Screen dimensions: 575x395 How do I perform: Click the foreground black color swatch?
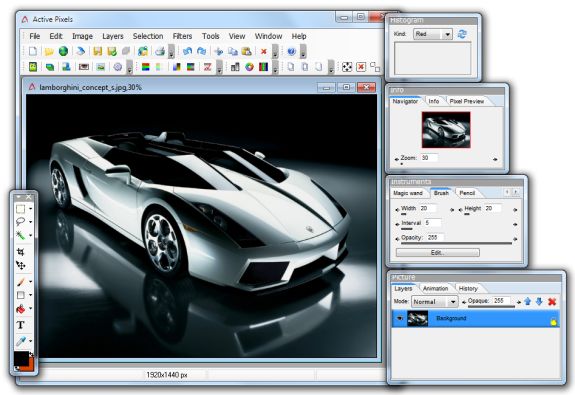[21, 358]
